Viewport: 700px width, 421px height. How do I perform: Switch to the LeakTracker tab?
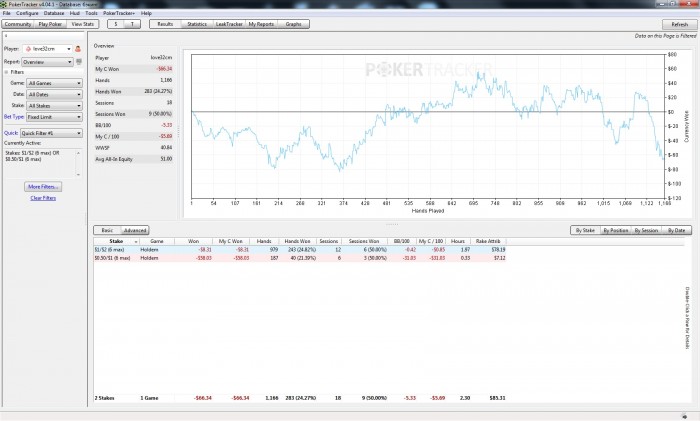tap(229, 24)
